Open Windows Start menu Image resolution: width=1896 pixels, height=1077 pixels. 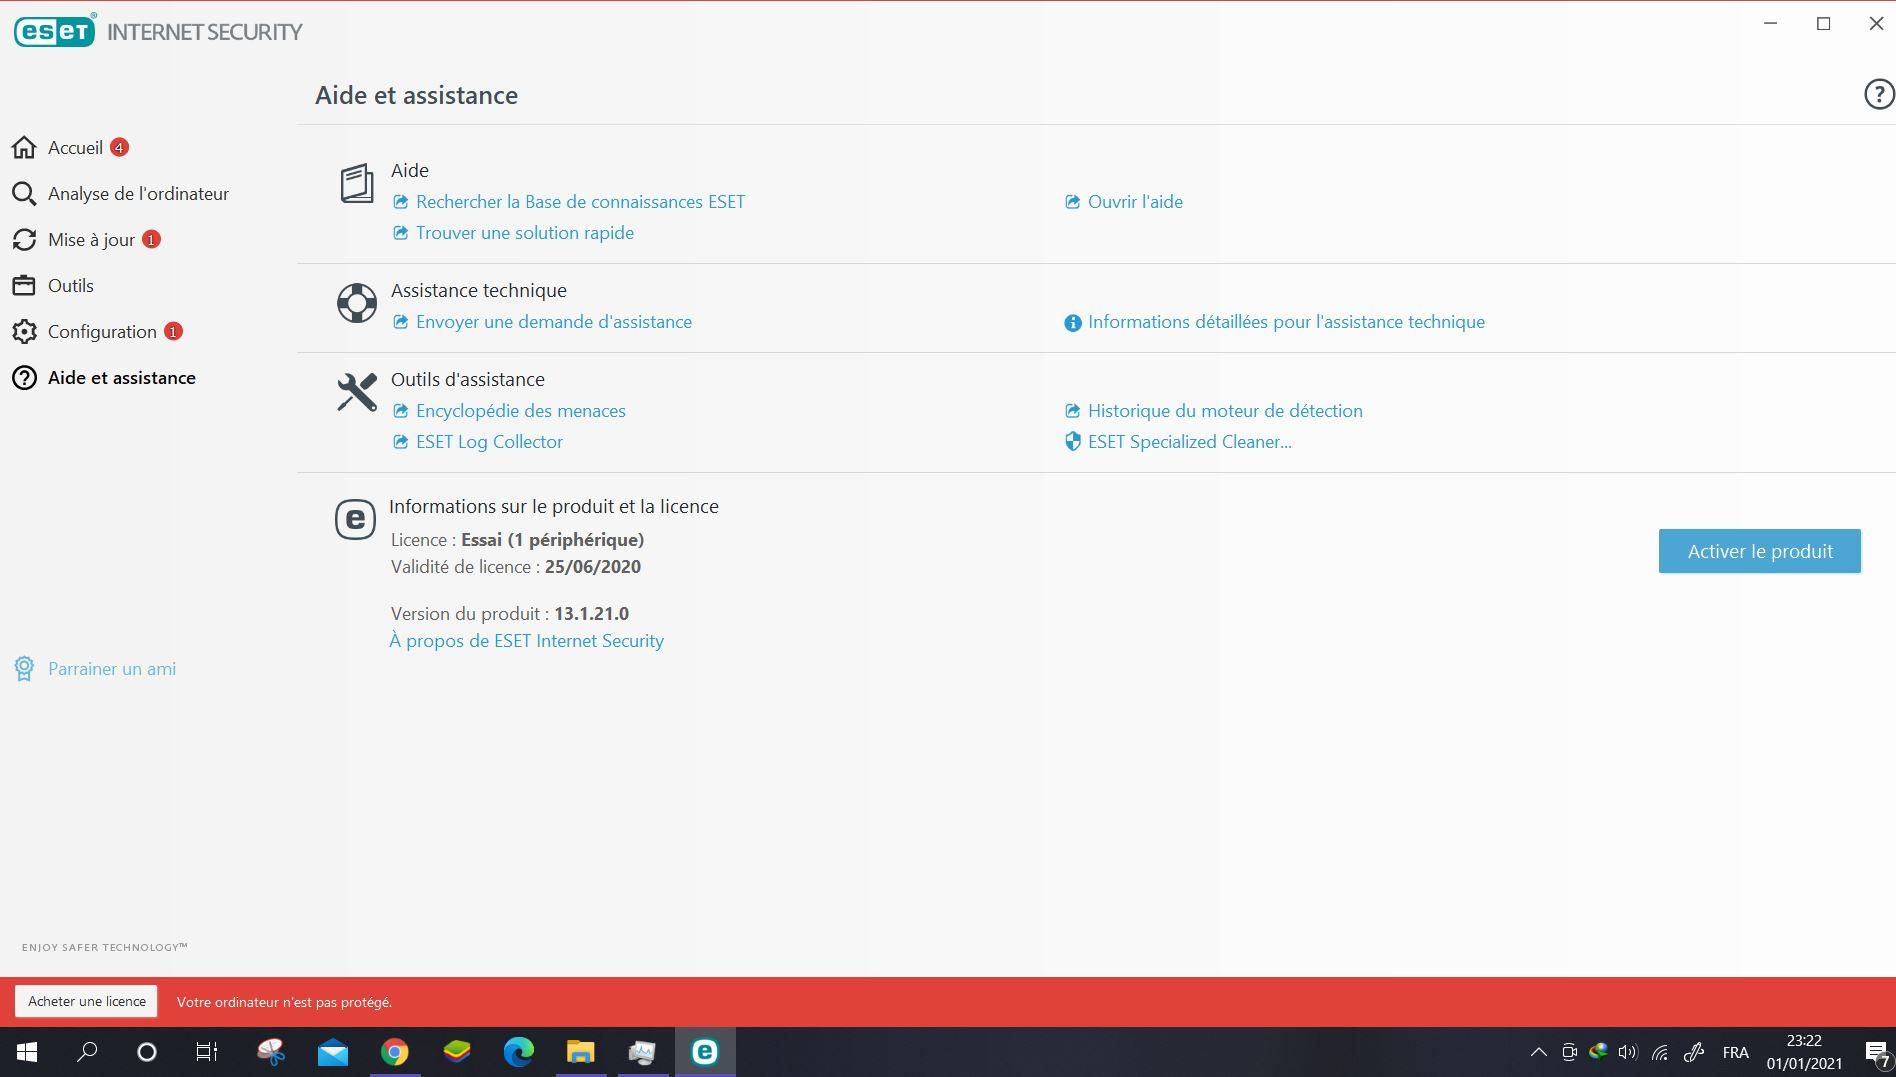[x=27, y=1052]
